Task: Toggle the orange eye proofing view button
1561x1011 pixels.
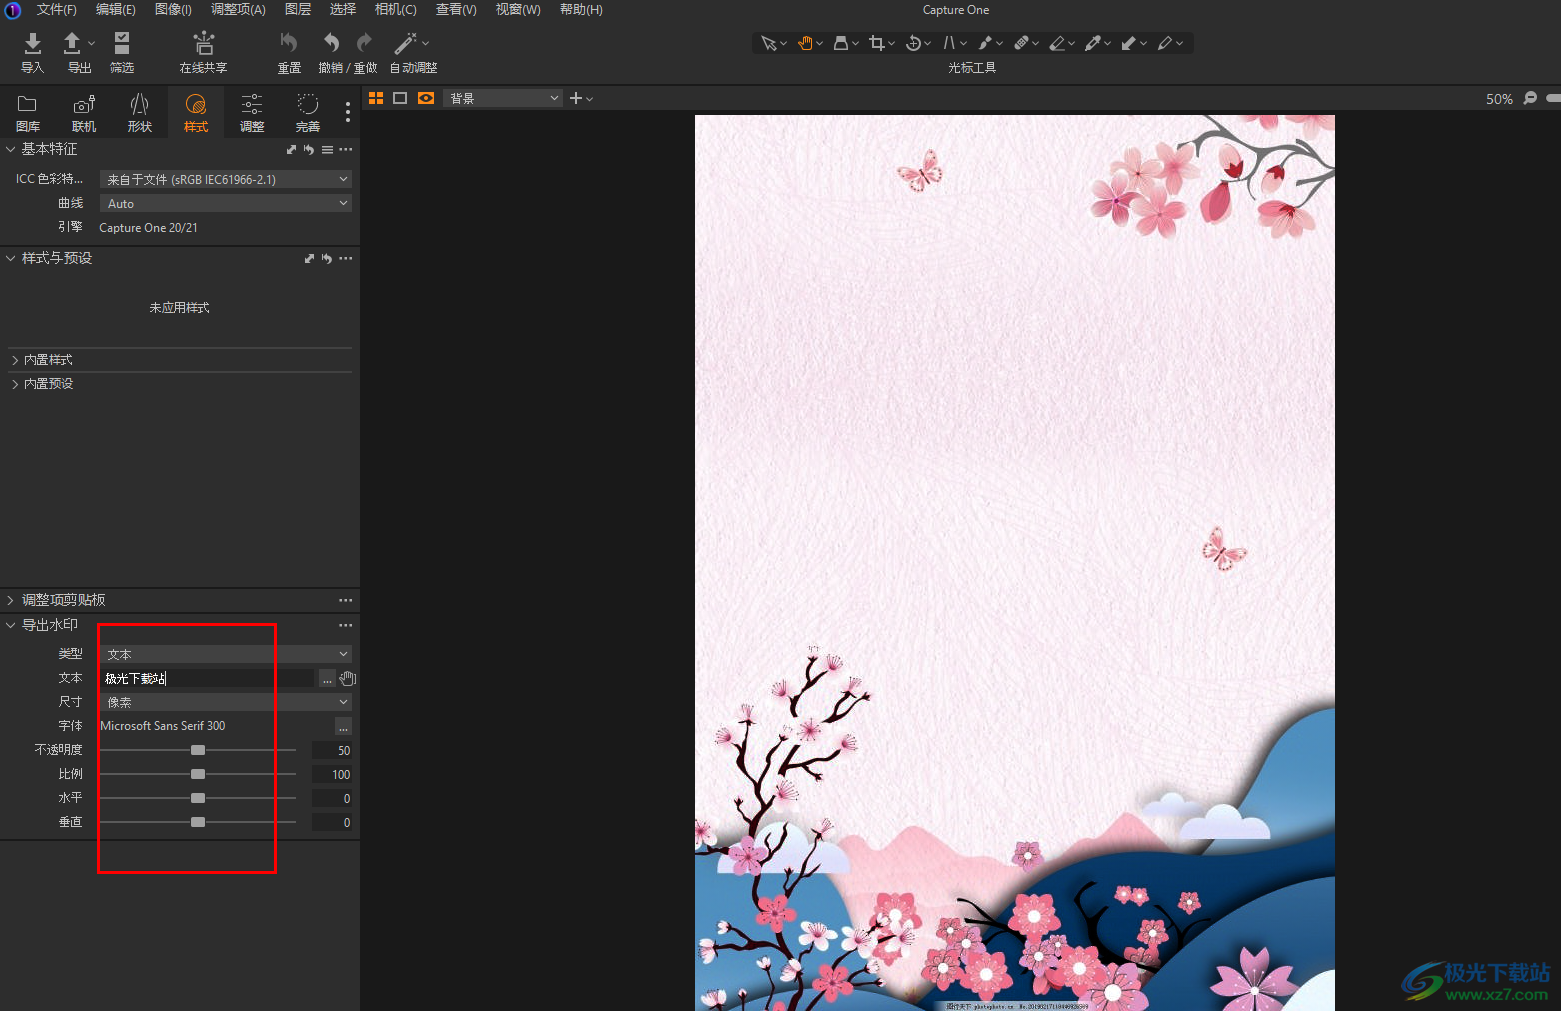Action: (426, 98)
